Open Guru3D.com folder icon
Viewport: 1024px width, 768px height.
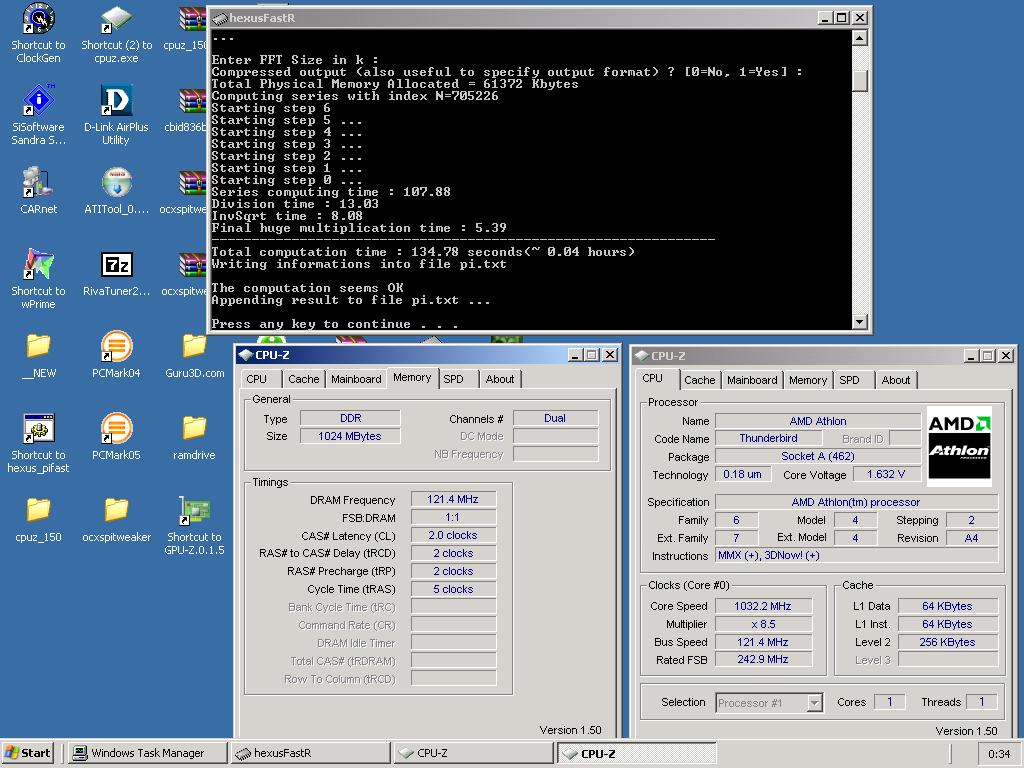coord(194,346)
